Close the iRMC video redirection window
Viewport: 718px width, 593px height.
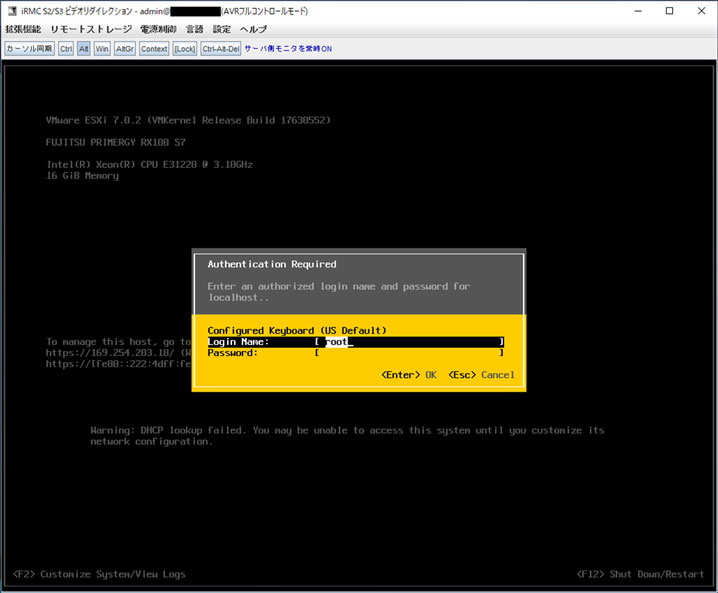point(701,11)
